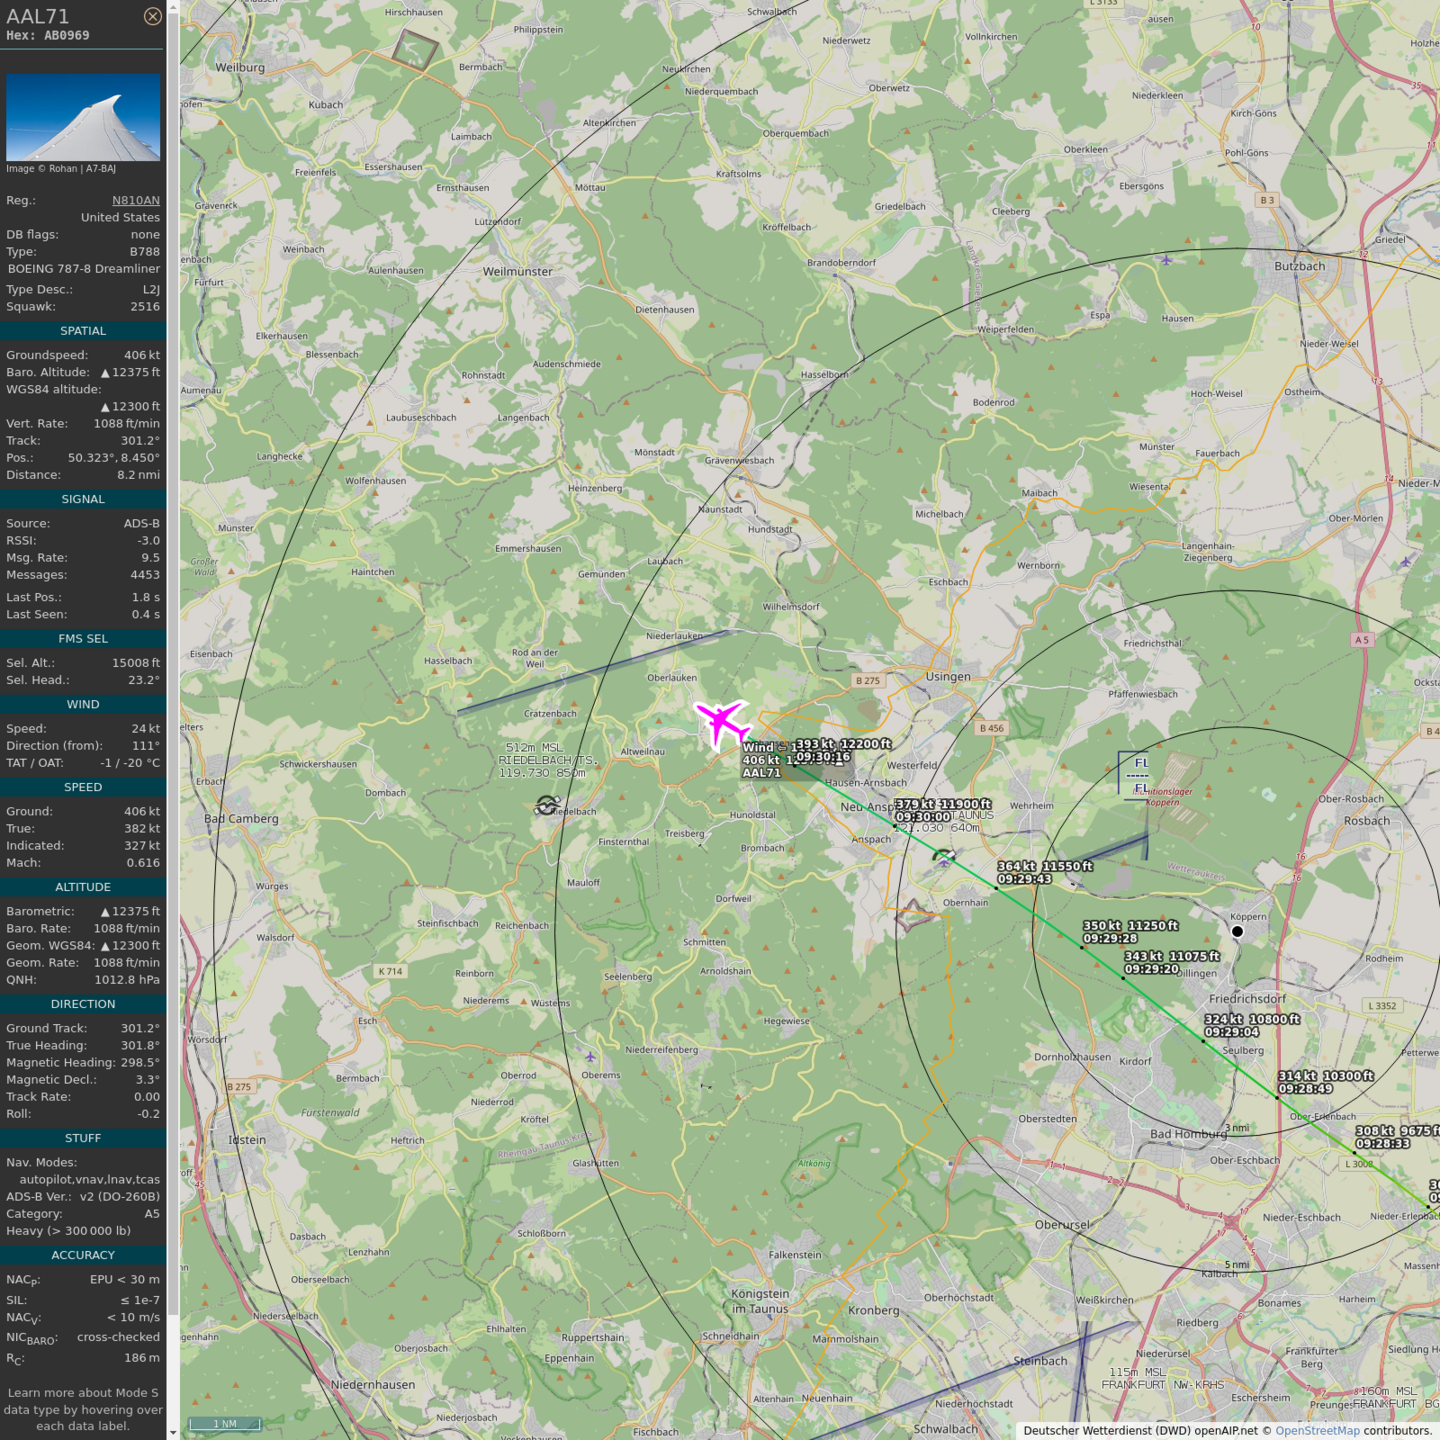Screen dimensions: 1440x1440
Task: Click the magenta AAL71 aircraft icon
Action: click(x=721, y=723)
